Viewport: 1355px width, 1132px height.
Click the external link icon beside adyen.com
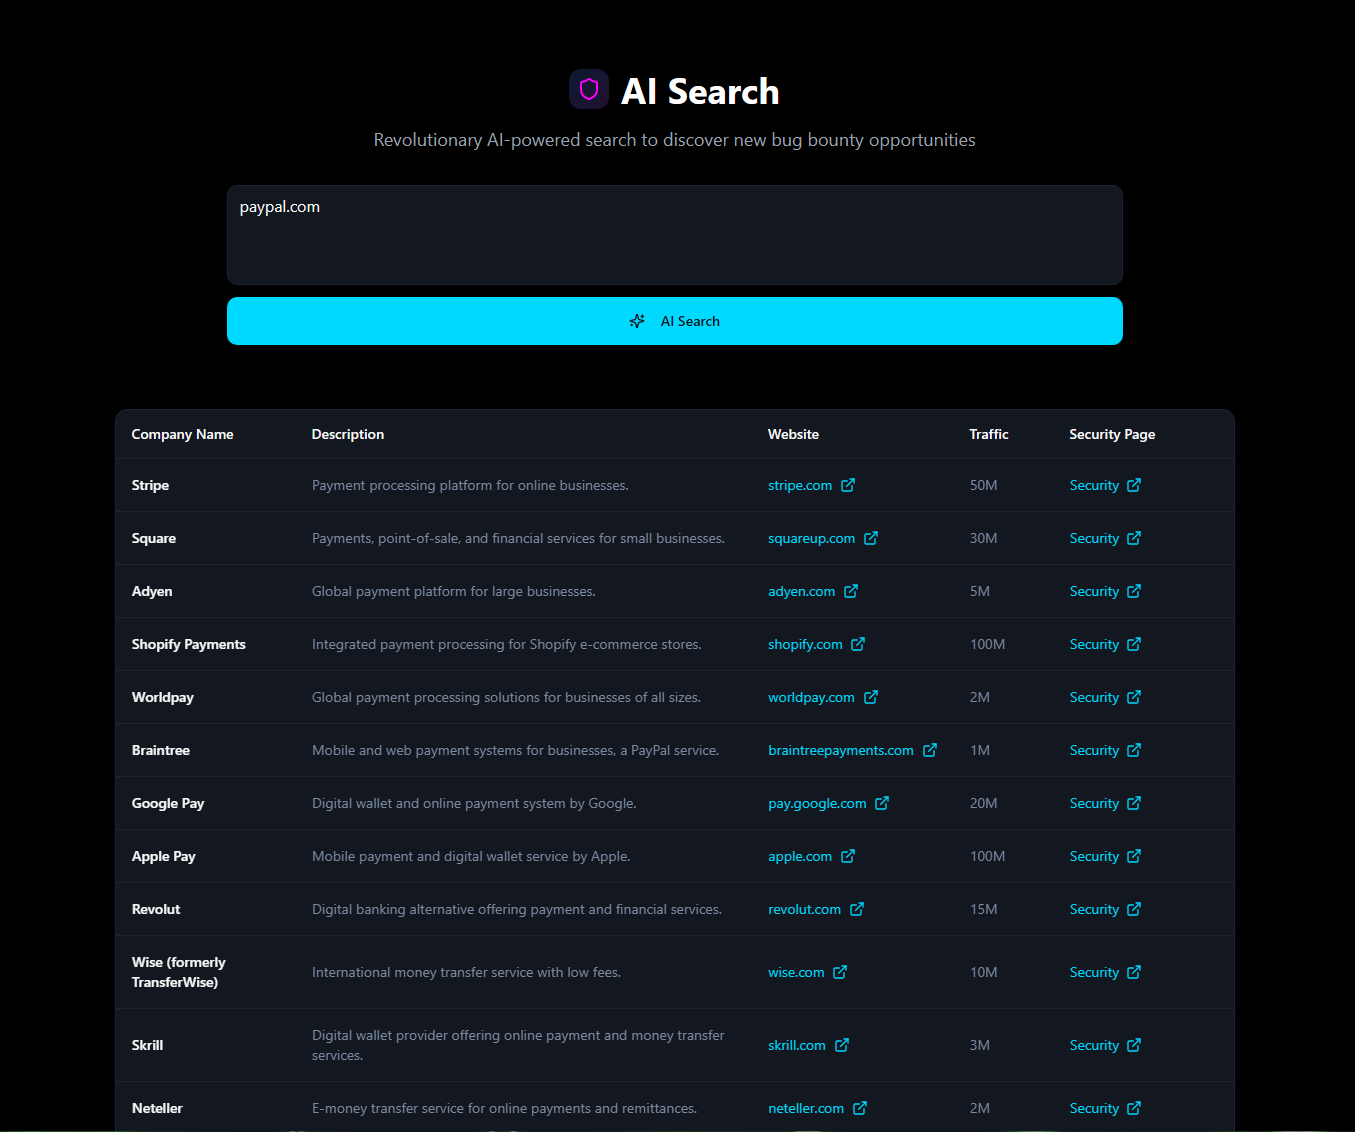(x=849, y=591)
